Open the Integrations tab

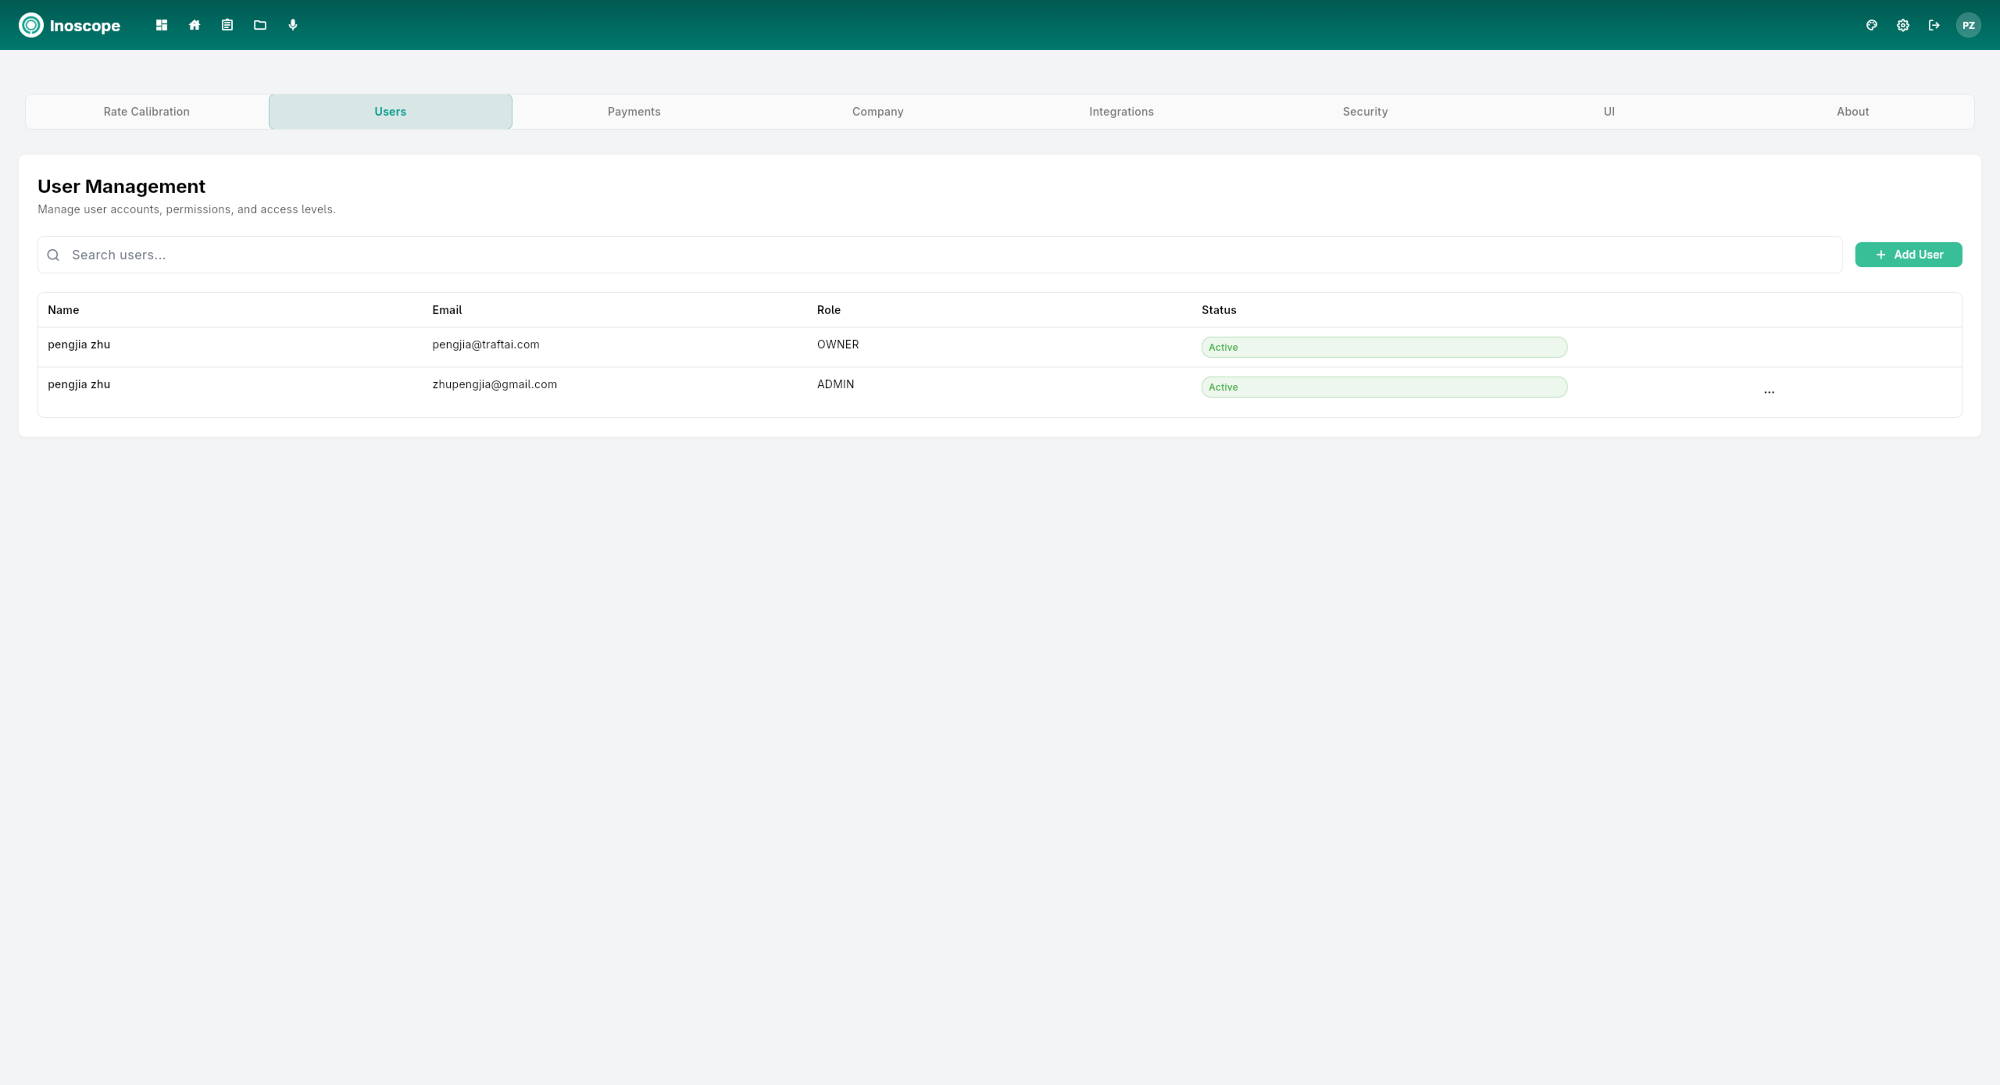click(x=1121, y=111)
